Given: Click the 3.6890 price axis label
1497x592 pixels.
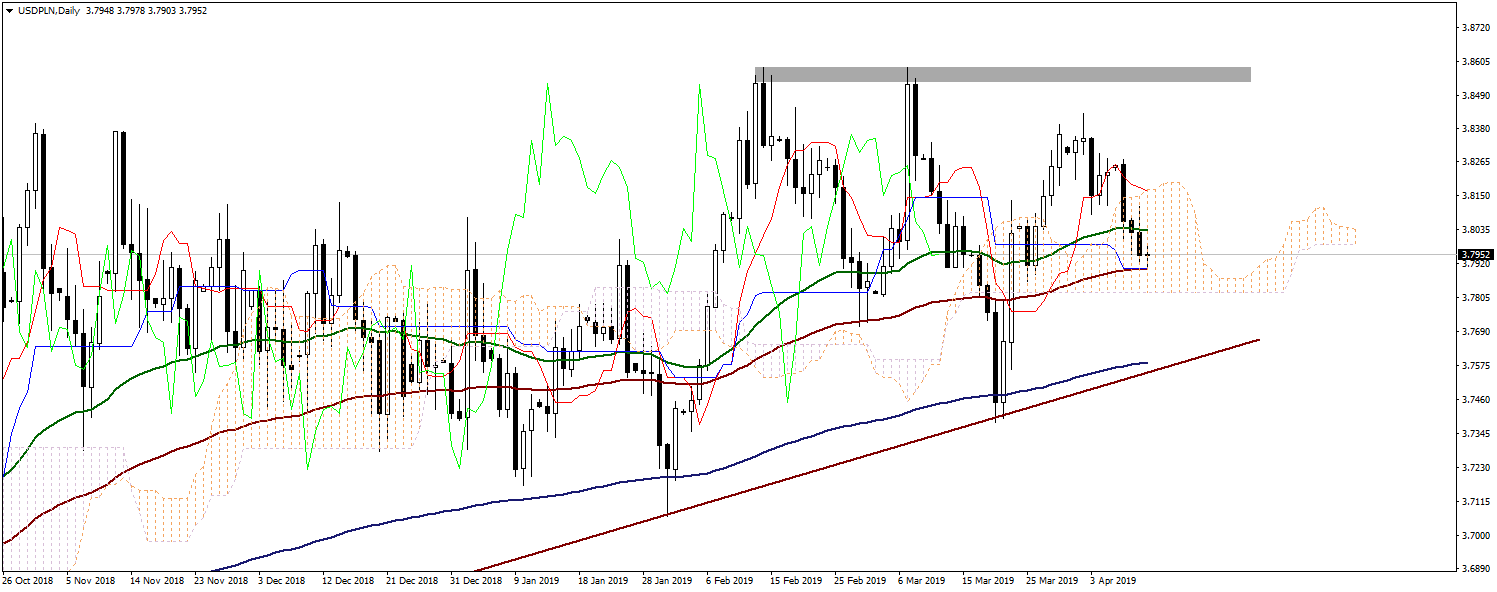Looking at the screenshot, I should click(x=1474, y=569).
